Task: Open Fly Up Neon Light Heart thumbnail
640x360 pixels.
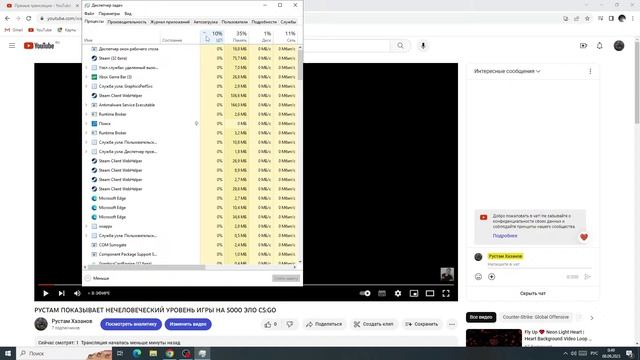Action: [494, 338]
